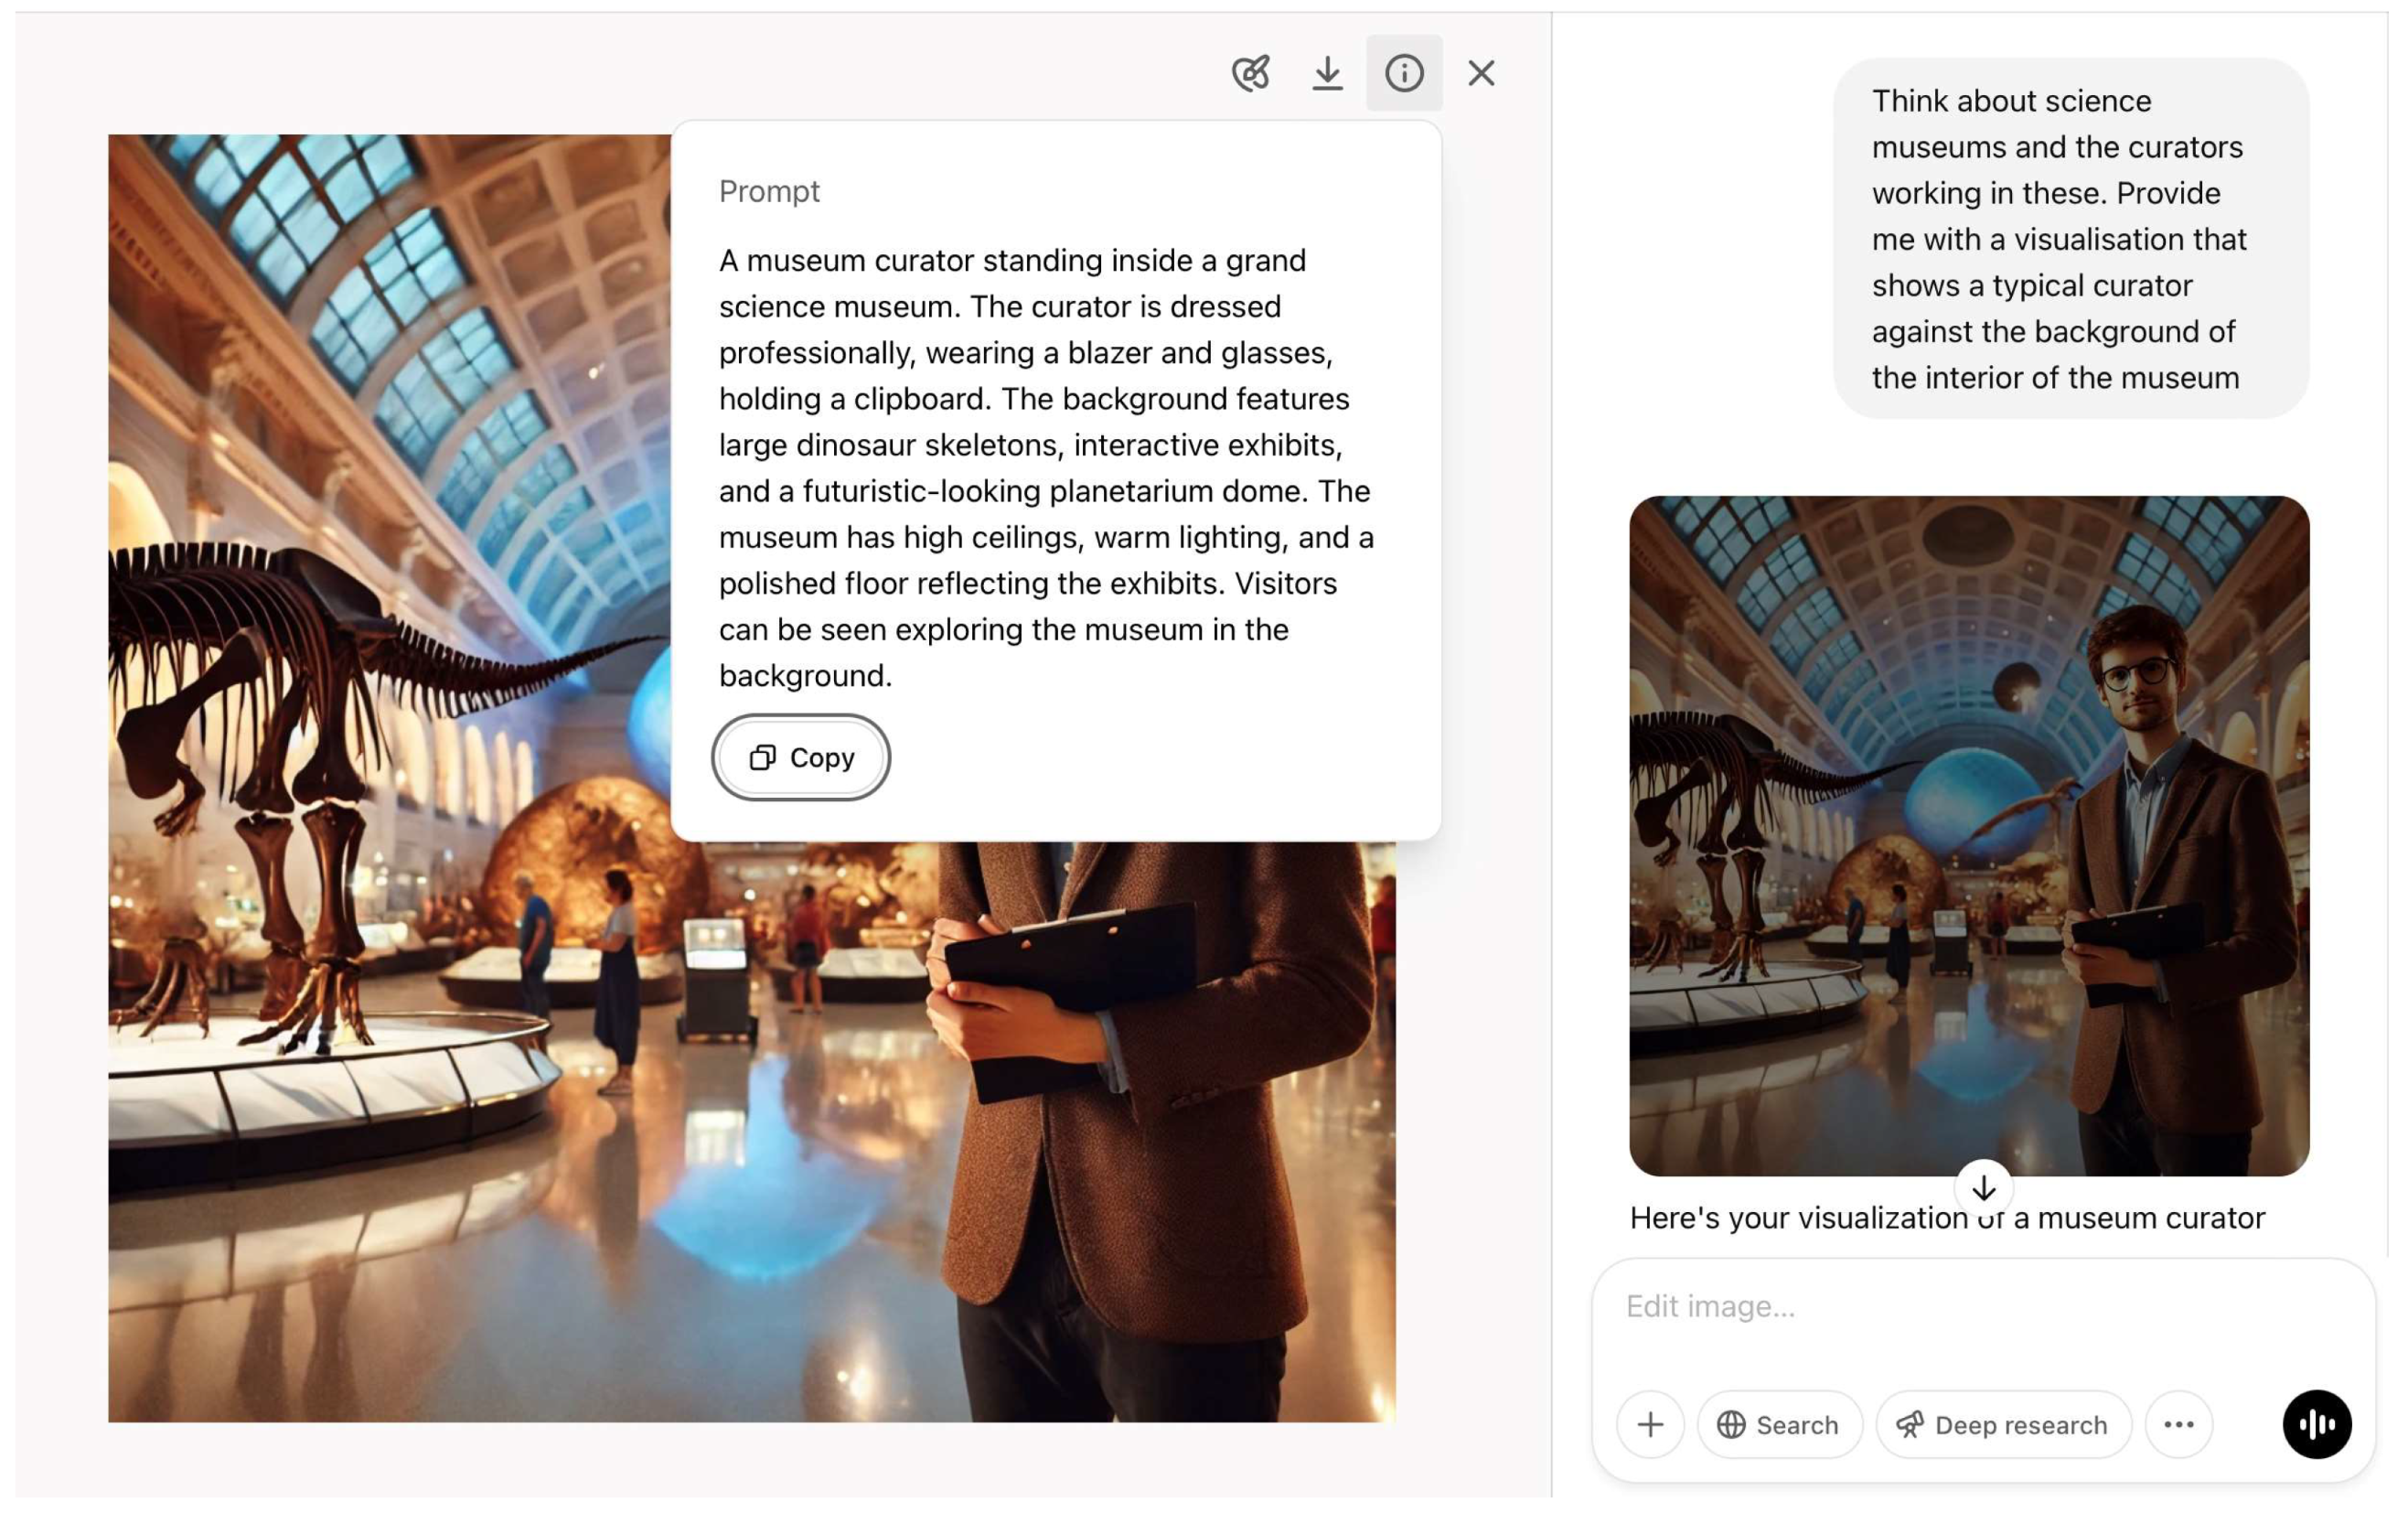Open the curator image thumbnail in chat
This screenshot has height=1513, width=2408.
pyautogui.click(x=1968, y=835)
